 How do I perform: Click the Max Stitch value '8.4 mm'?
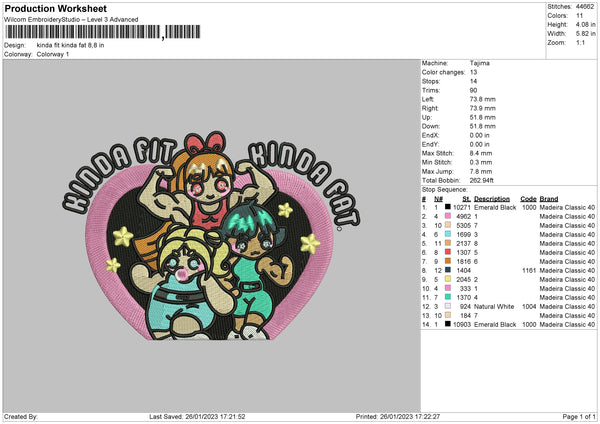pos(481,153)
